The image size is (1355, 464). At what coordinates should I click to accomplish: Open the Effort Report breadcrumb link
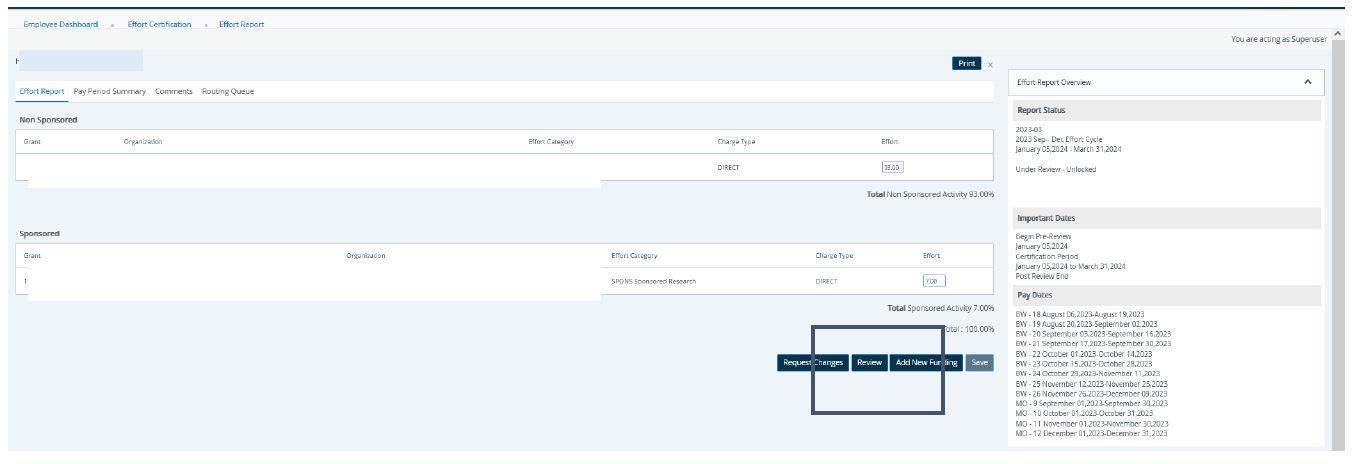tap(243, 24)
